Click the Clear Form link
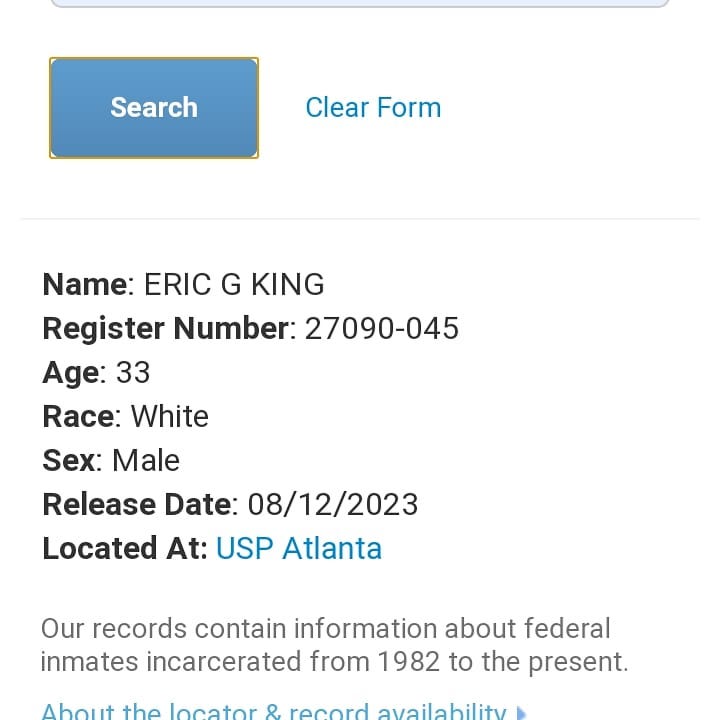The height and width of the screenshot is (720, 720). click(x=373, y=107)
